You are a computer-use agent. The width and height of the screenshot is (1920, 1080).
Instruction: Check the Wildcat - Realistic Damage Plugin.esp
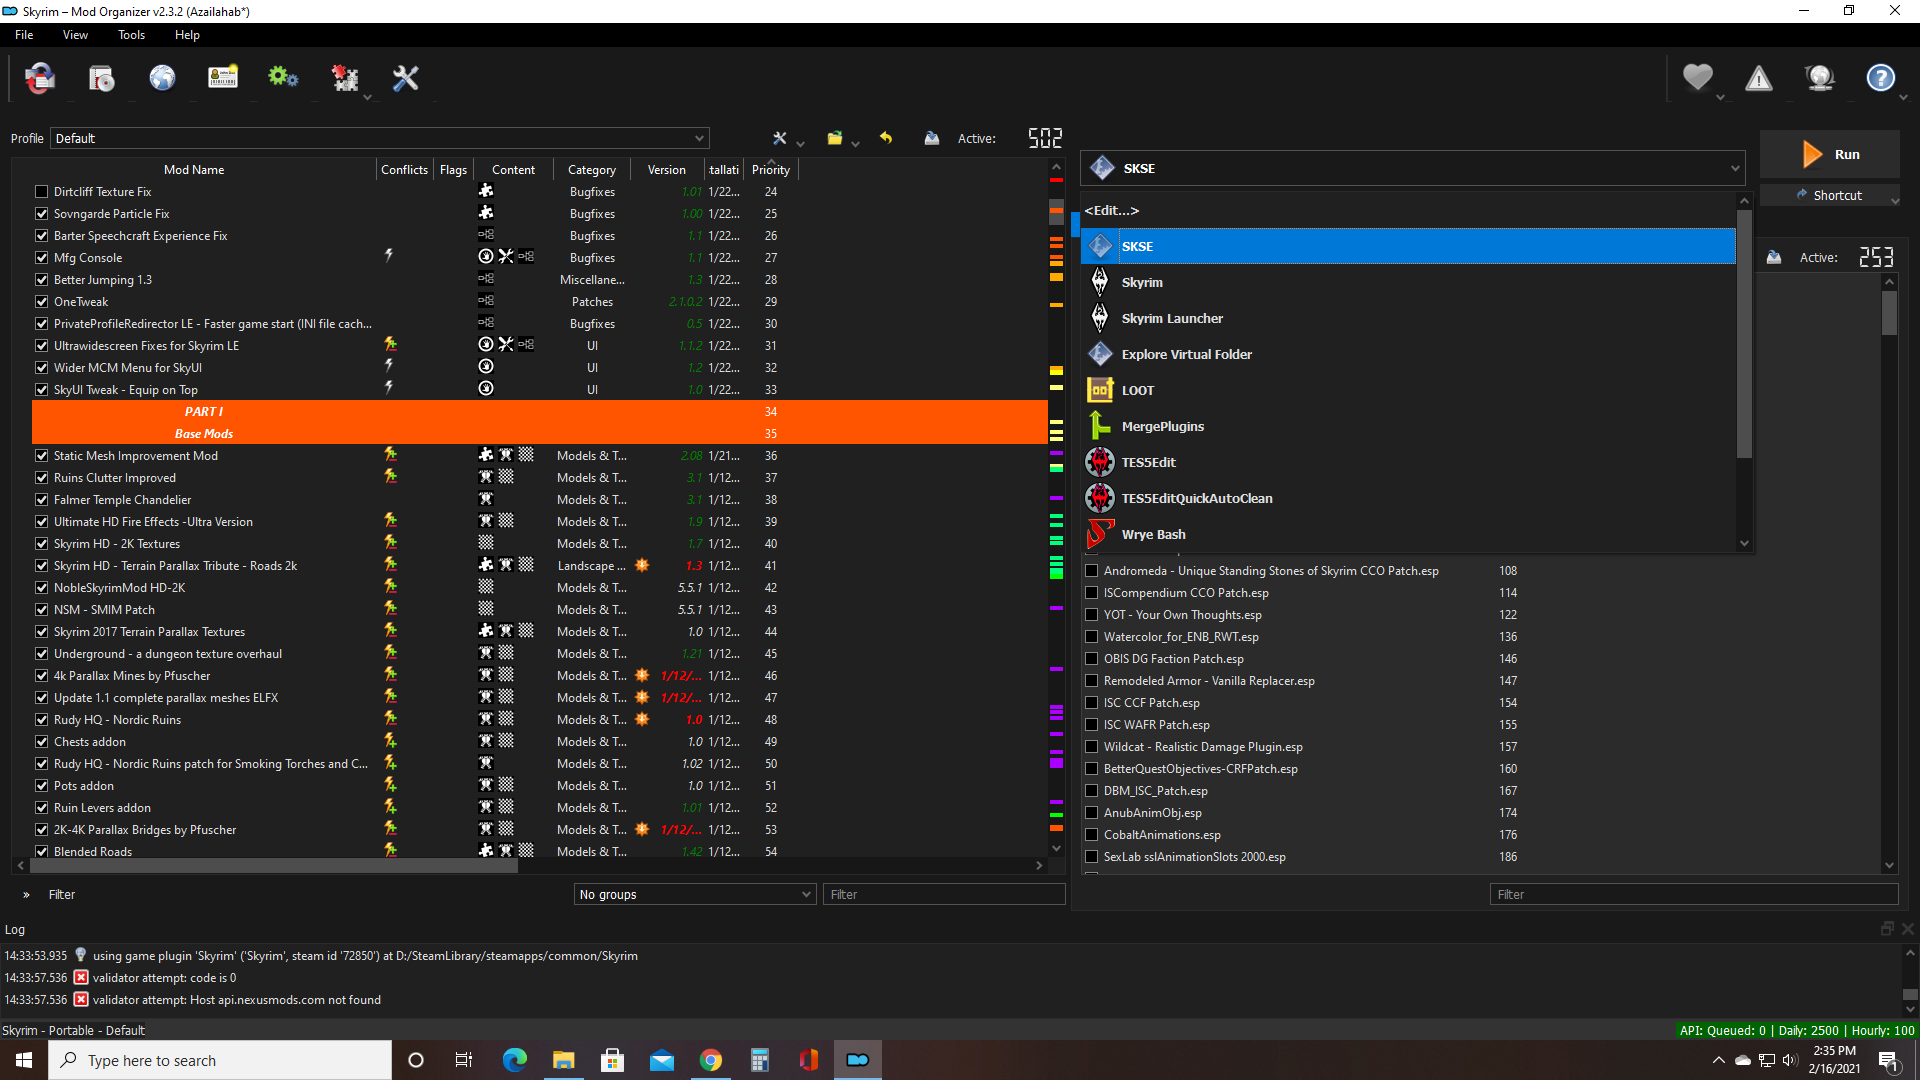1092,747
